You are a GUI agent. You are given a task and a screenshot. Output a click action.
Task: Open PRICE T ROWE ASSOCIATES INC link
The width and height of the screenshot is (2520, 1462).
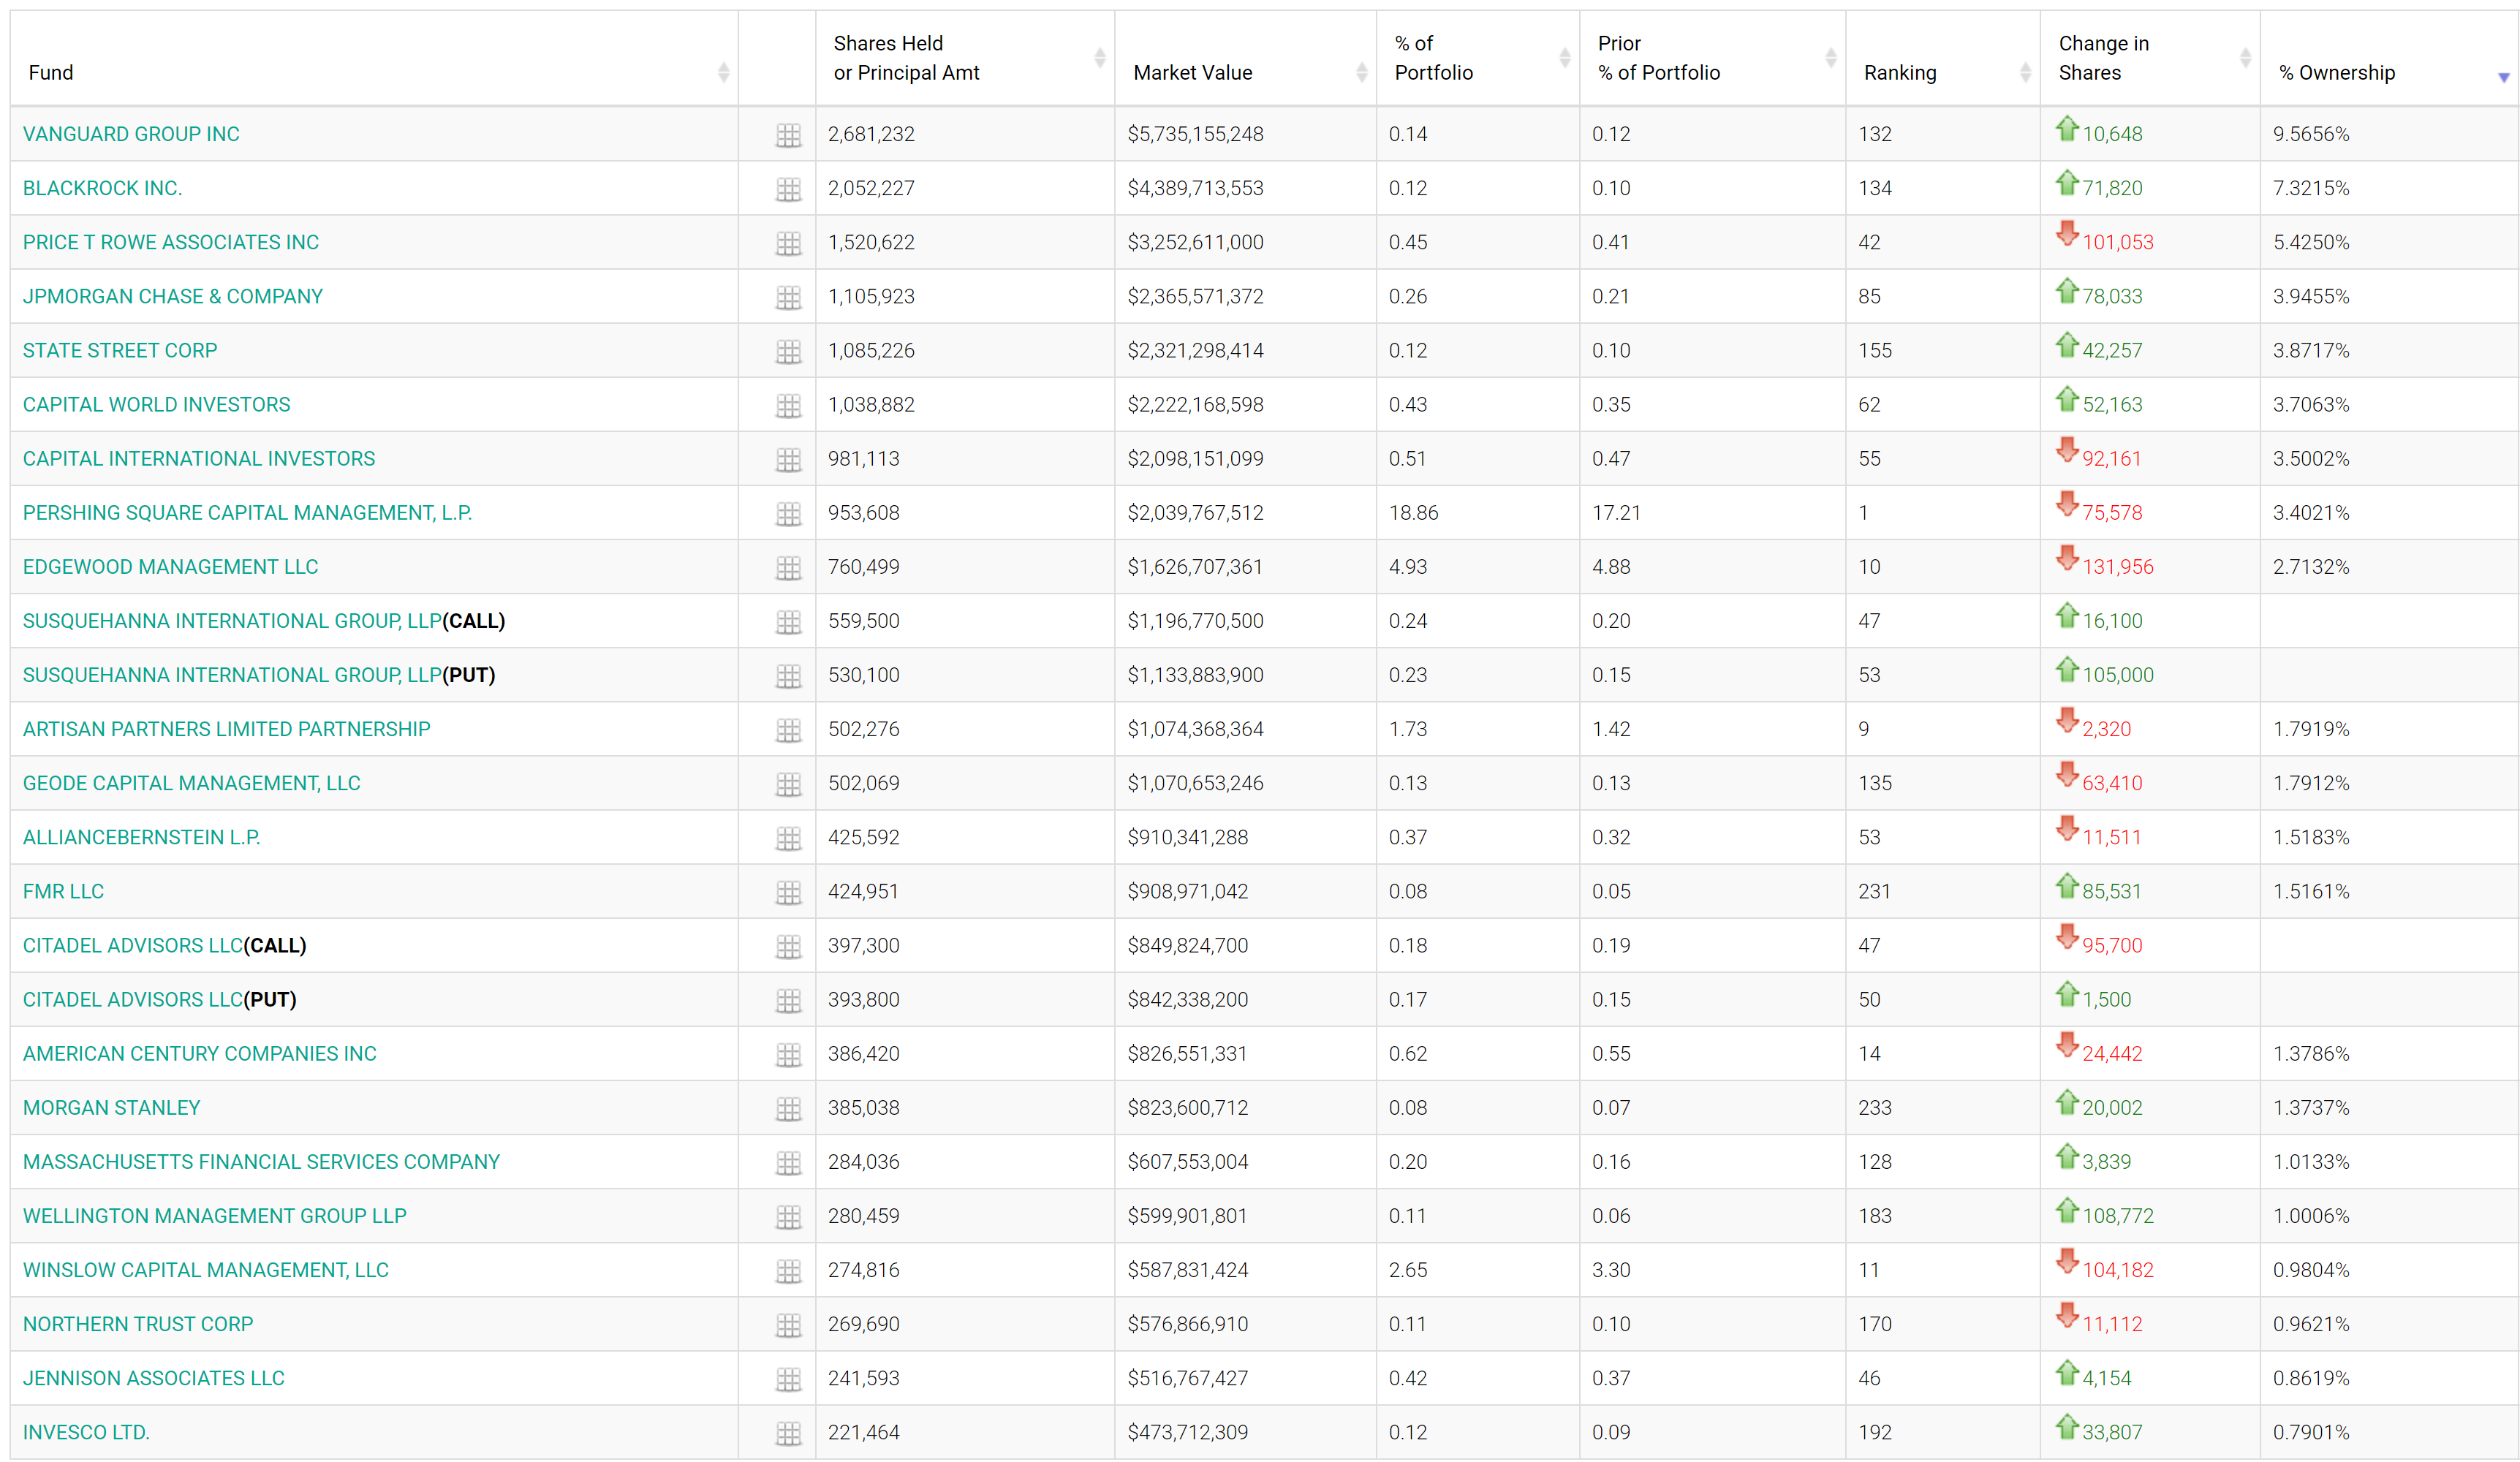[171, 242]
